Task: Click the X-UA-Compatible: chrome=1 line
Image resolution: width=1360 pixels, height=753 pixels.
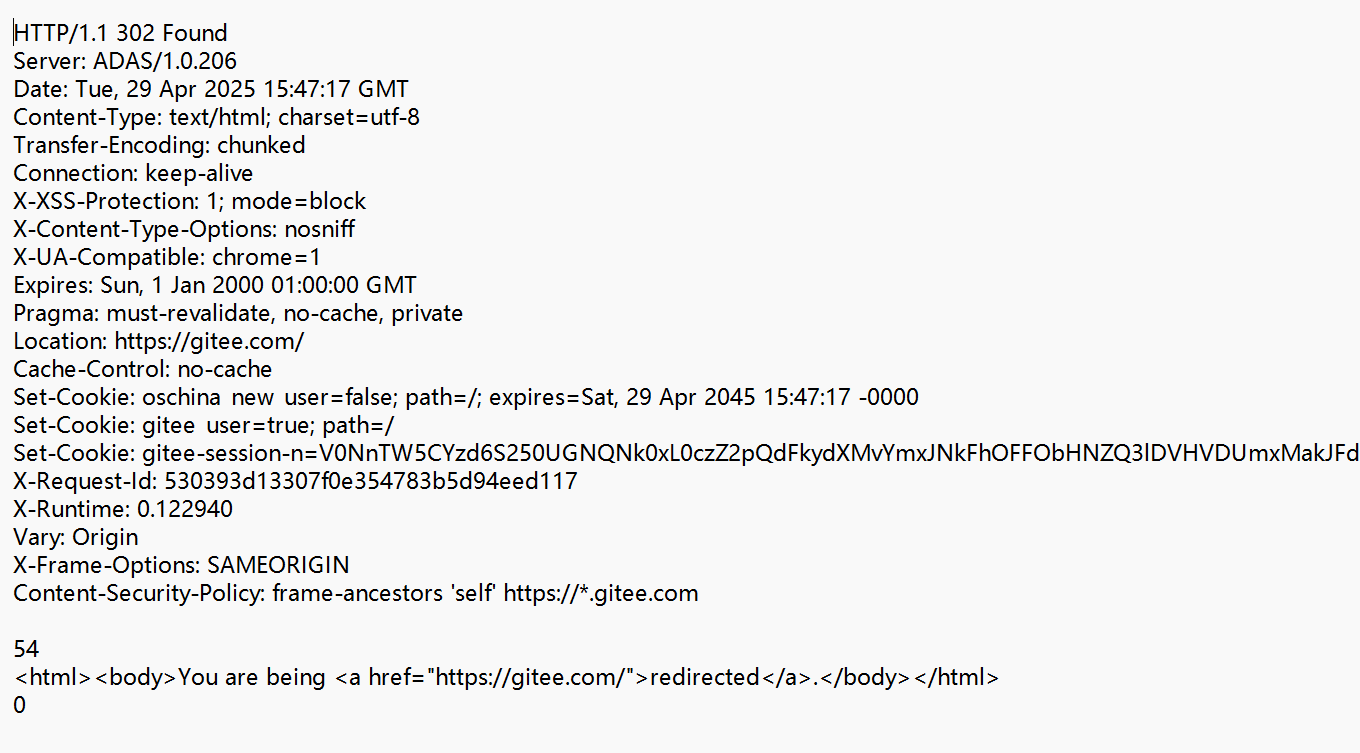Action: [167, 257]
